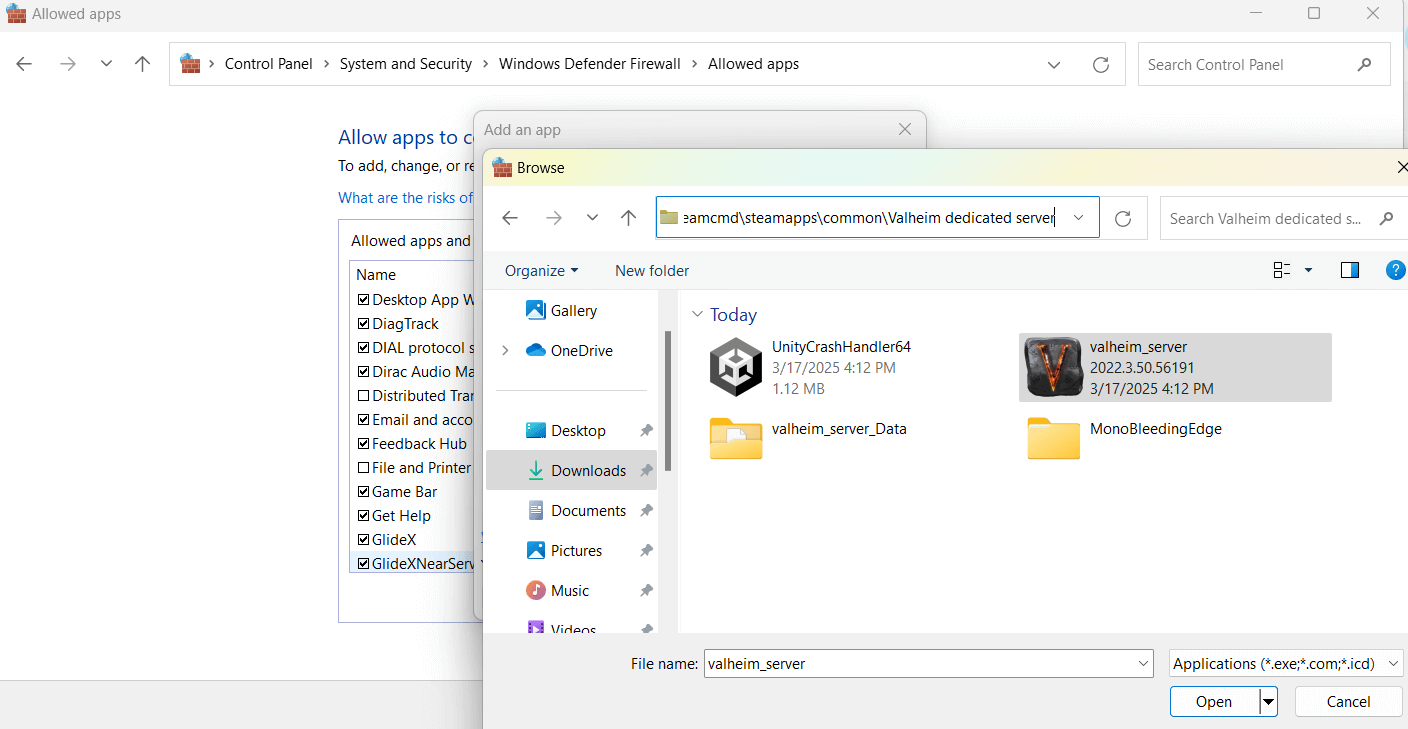
Task: Click the File name input field
Action: pyautogui.click(x=920, y=663)
